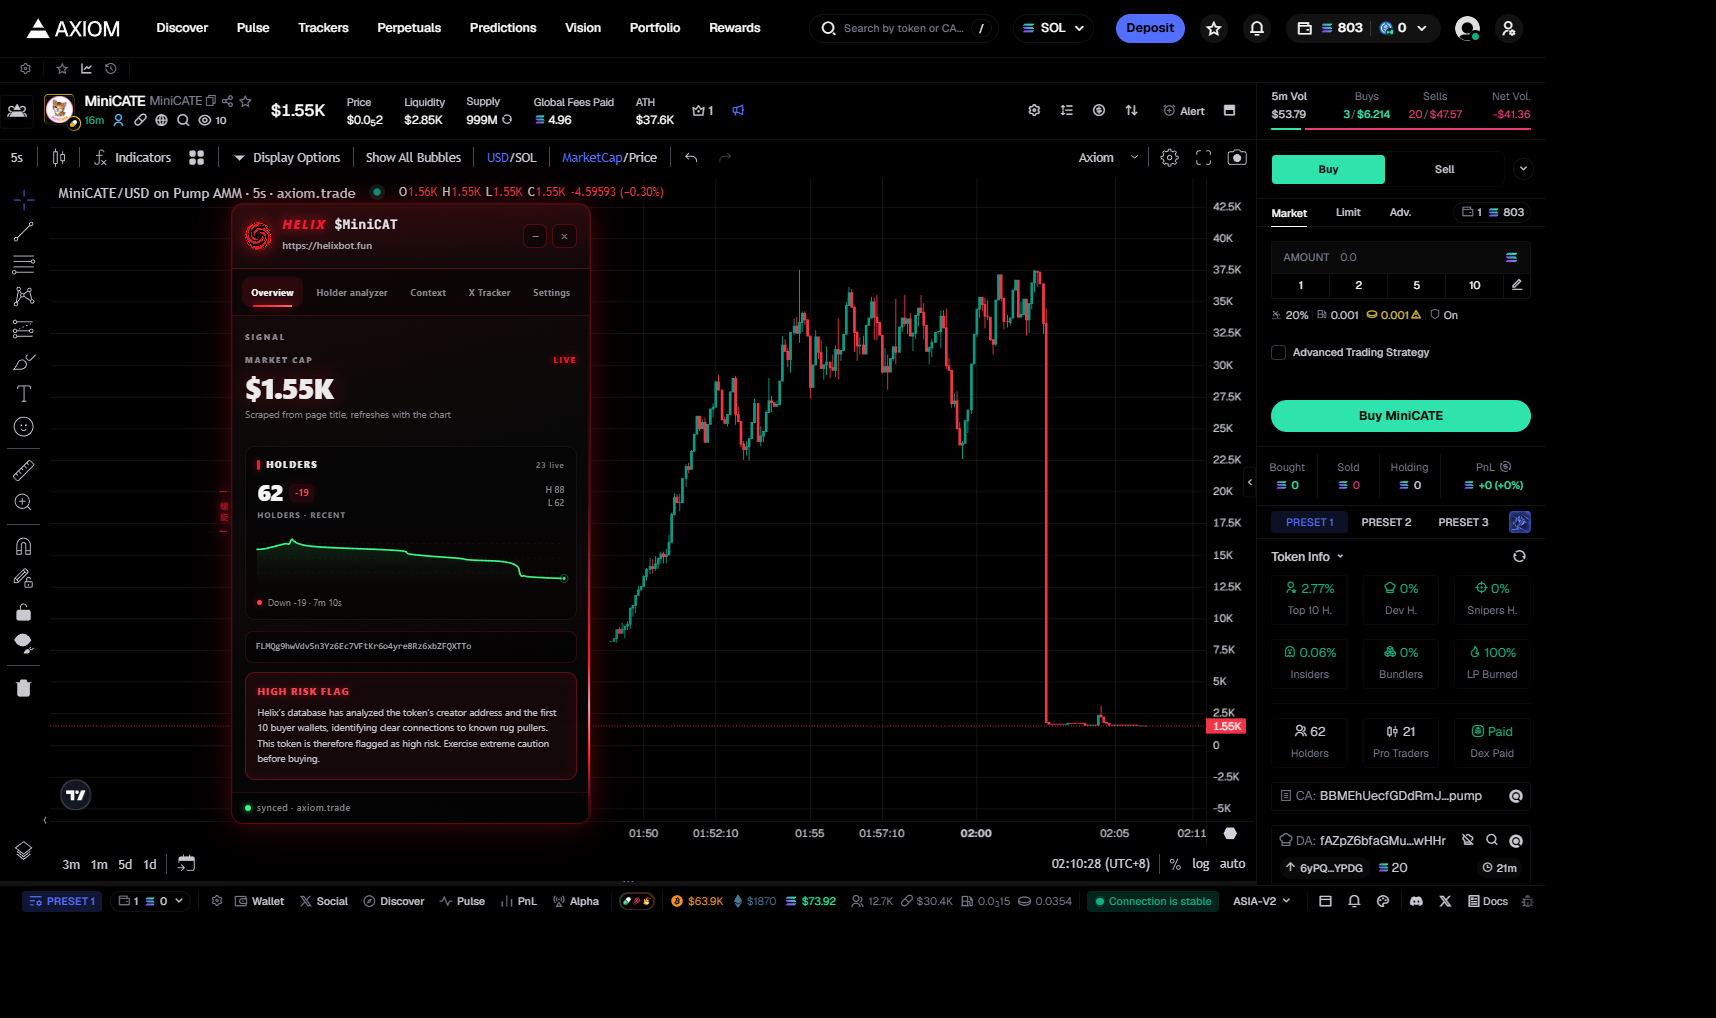This screenshot has height=1018, width=1716.
Task: Open the Docs link in bottom bar
Action: click(x=1488, y=901)
